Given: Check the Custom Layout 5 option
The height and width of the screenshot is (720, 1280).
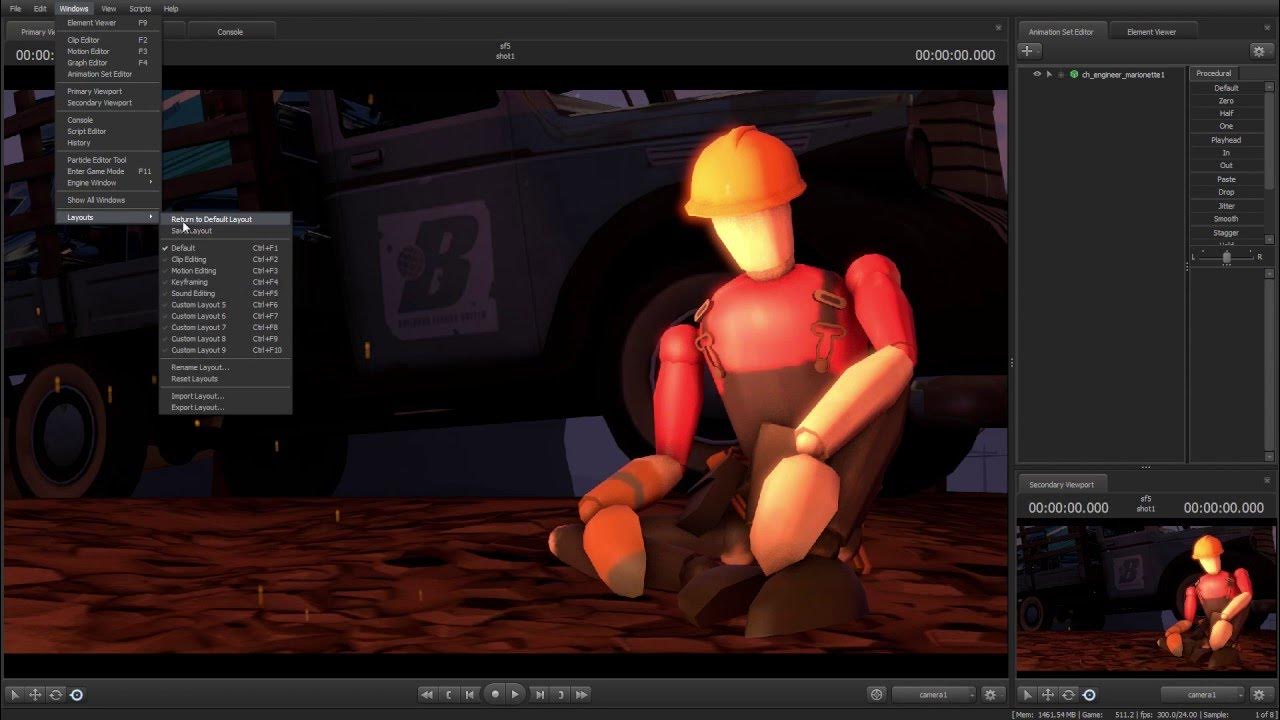Looking at the screenshot, I should tap(225, 305).
